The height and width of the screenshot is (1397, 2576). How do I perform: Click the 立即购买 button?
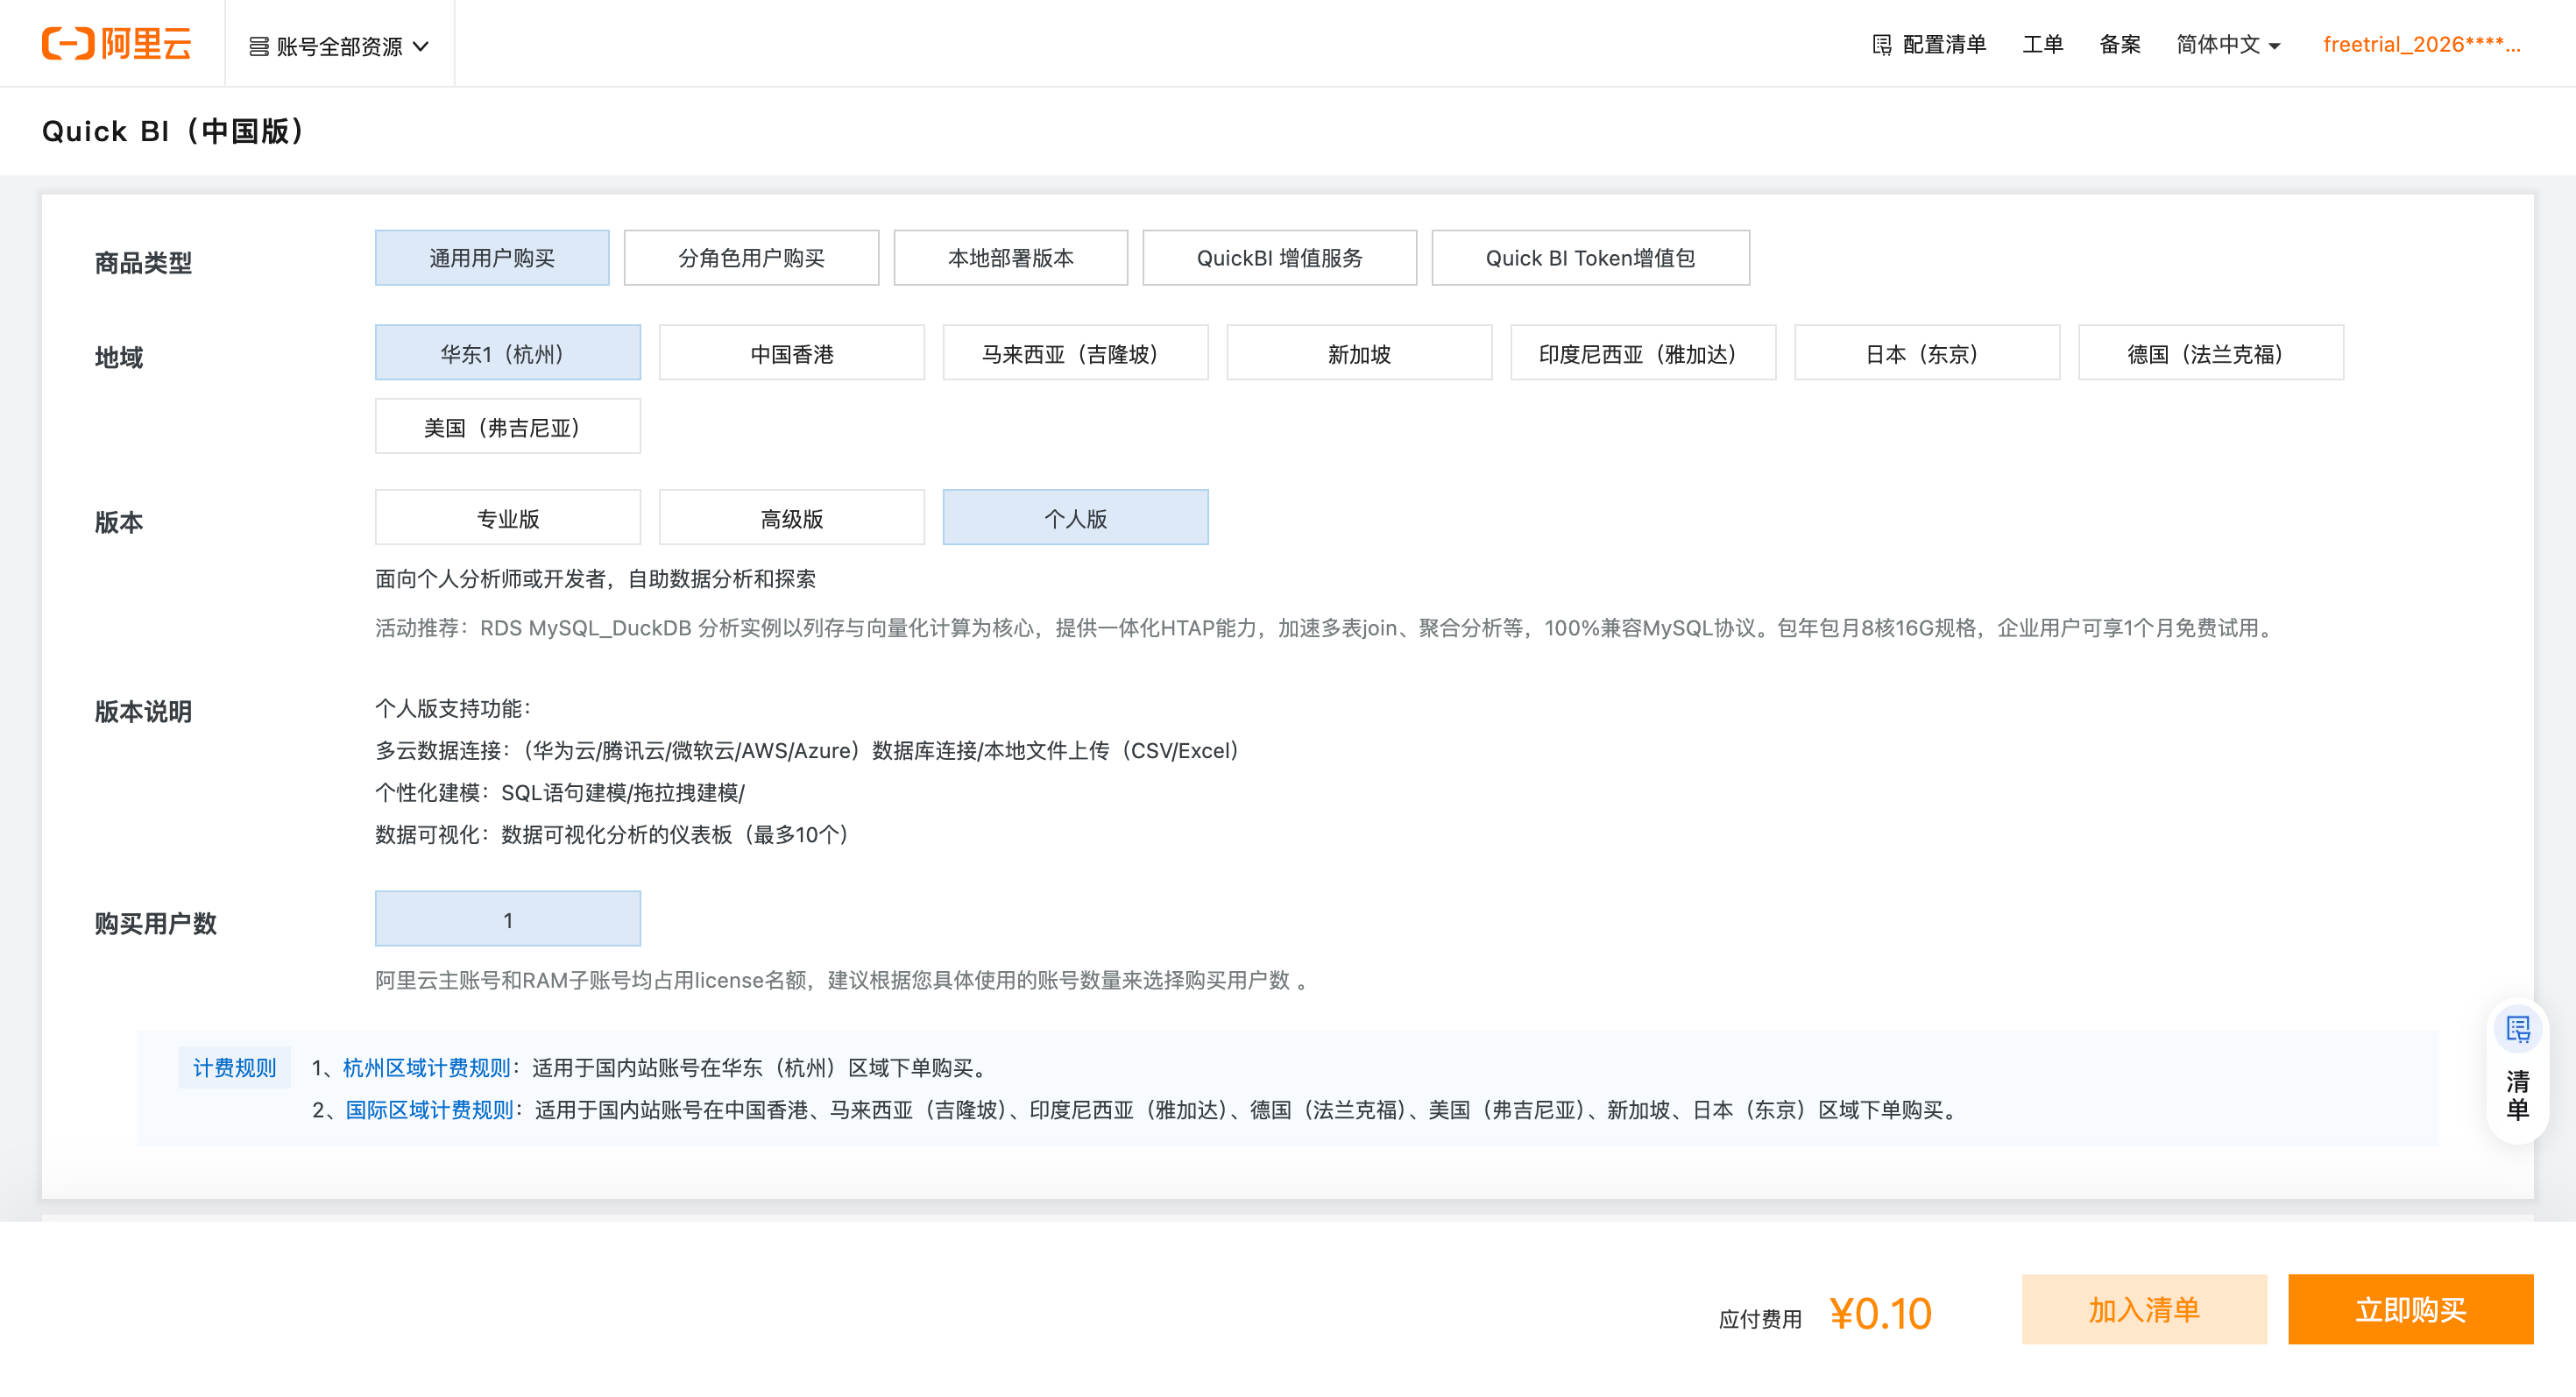[2410, 1309]
